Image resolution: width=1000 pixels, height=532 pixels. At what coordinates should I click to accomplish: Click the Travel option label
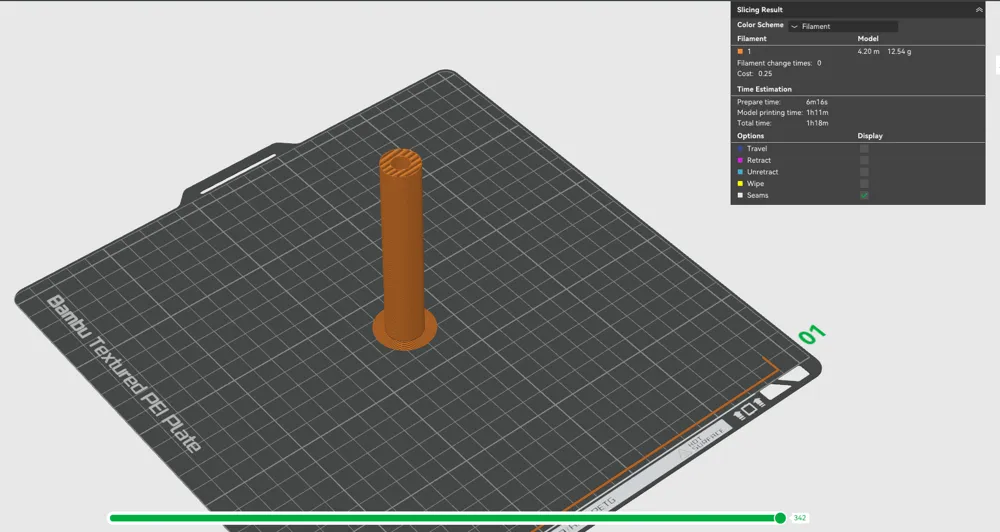(x=757, y=149)
